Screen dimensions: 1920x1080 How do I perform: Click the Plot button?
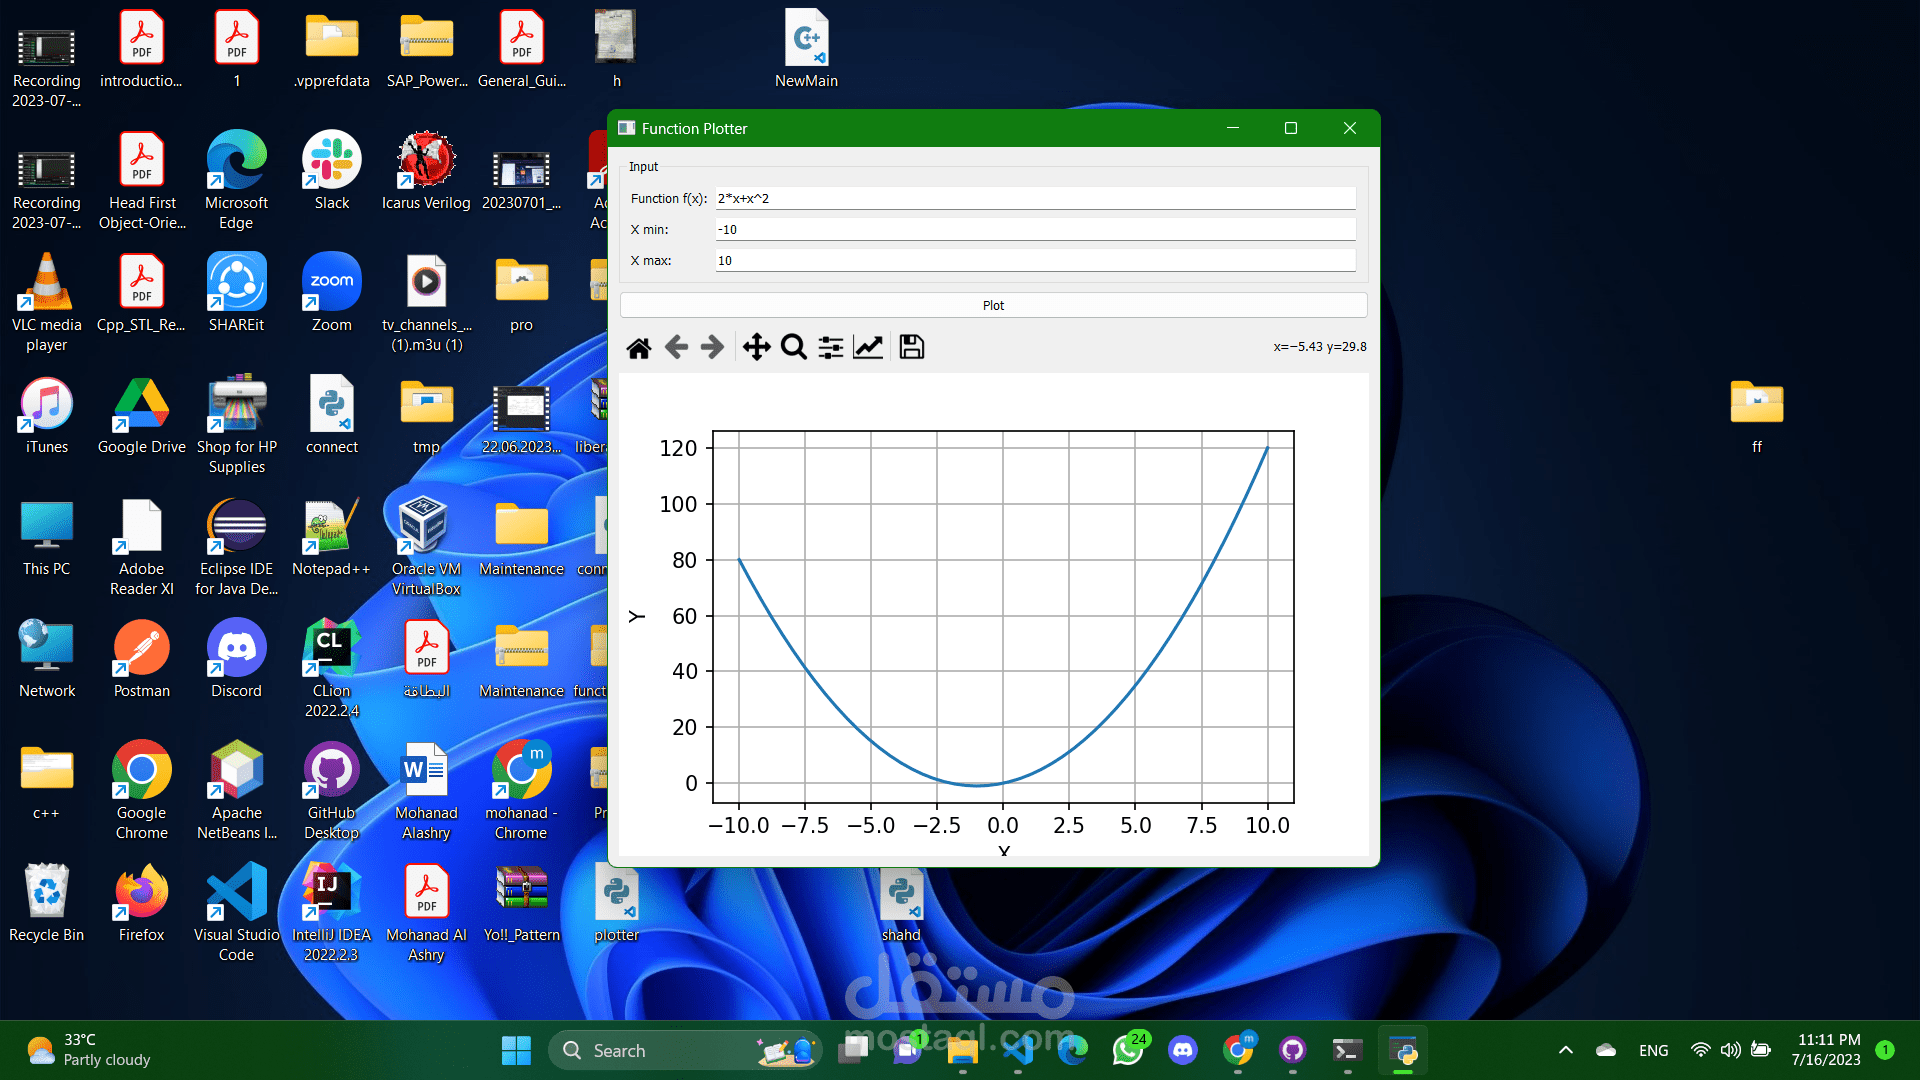tap(993, 305)
